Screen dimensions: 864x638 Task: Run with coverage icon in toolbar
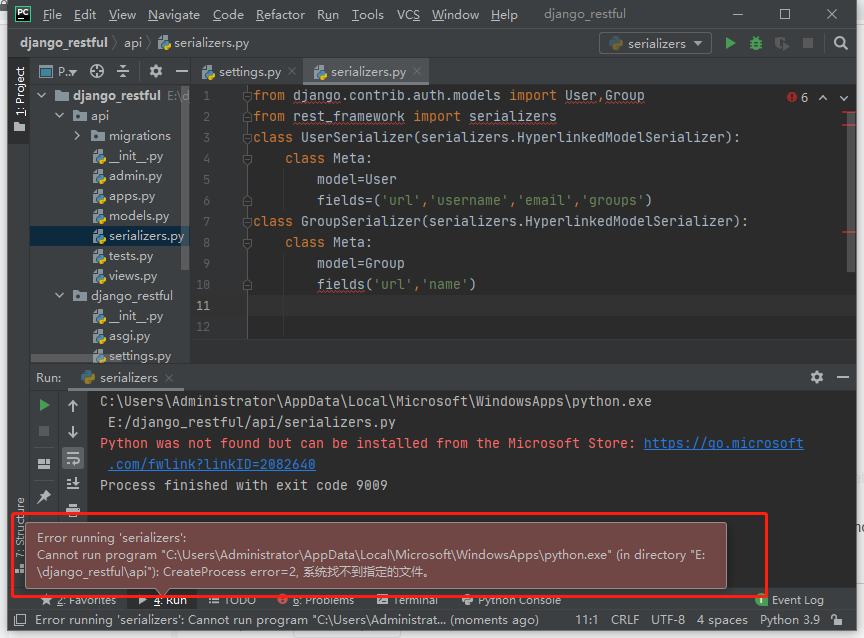point(781,43)
